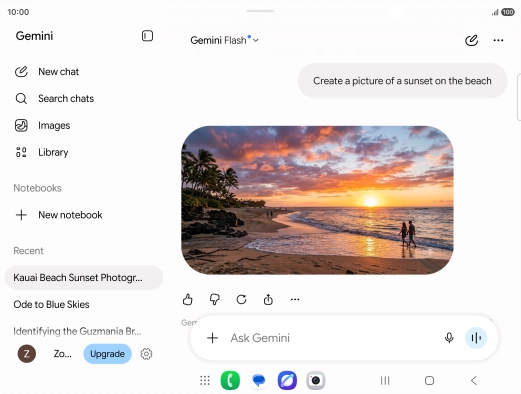Open the Samsung Internet browser app
This screenshot has height=394, width=521.
tap(287, 380)
